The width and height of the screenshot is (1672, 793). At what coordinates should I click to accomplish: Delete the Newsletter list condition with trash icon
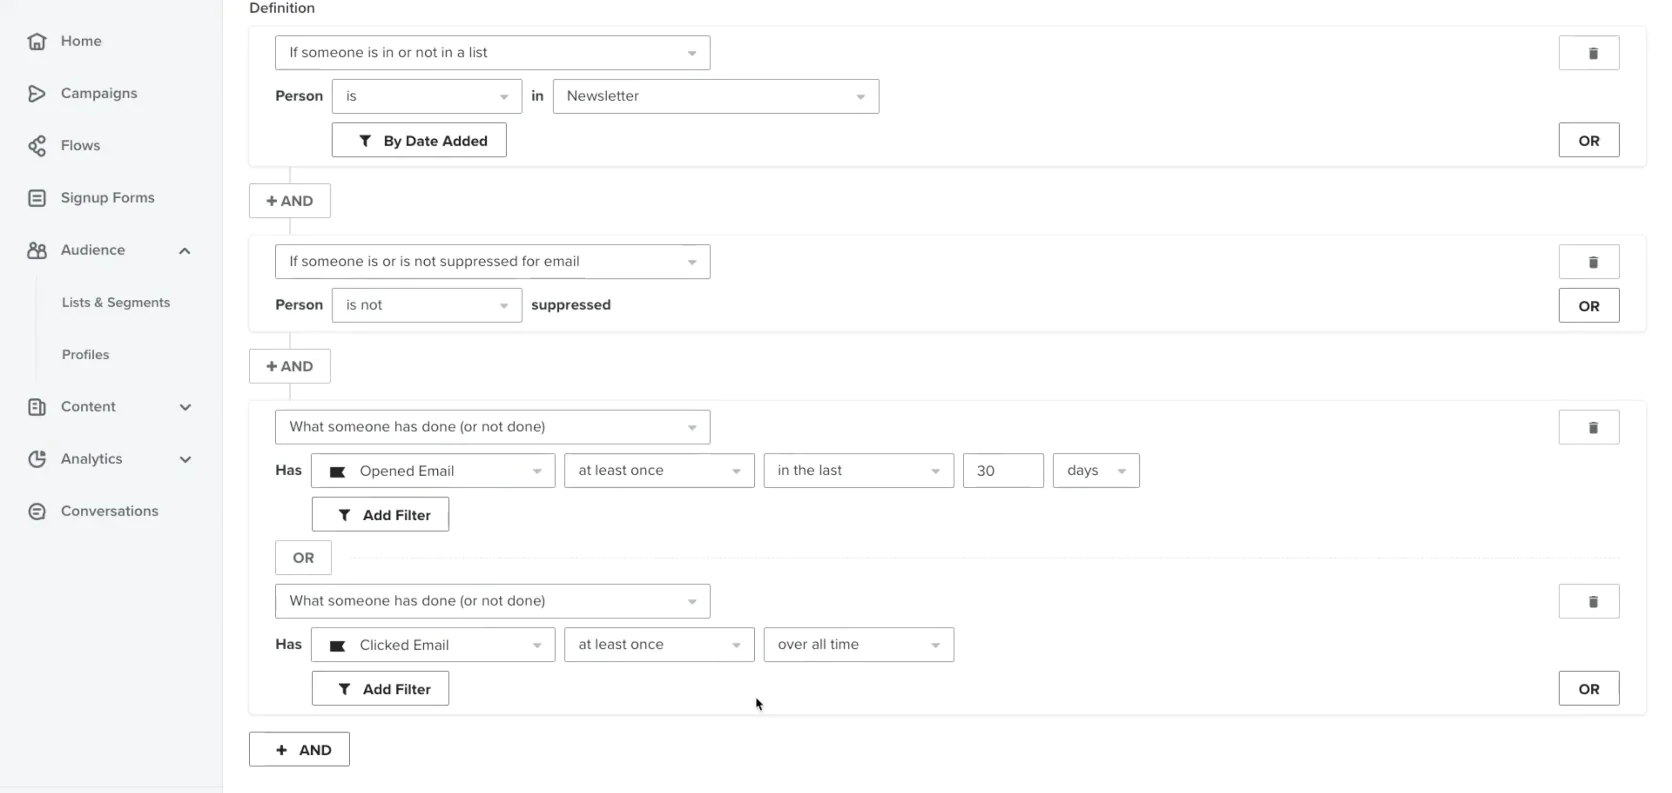click(1588, 53)
